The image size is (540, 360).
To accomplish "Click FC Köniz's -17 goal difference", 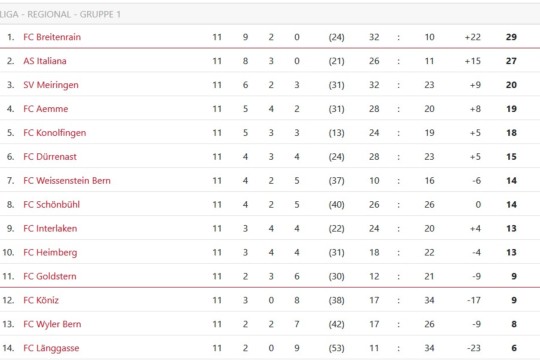I will (x=474, y=300).
